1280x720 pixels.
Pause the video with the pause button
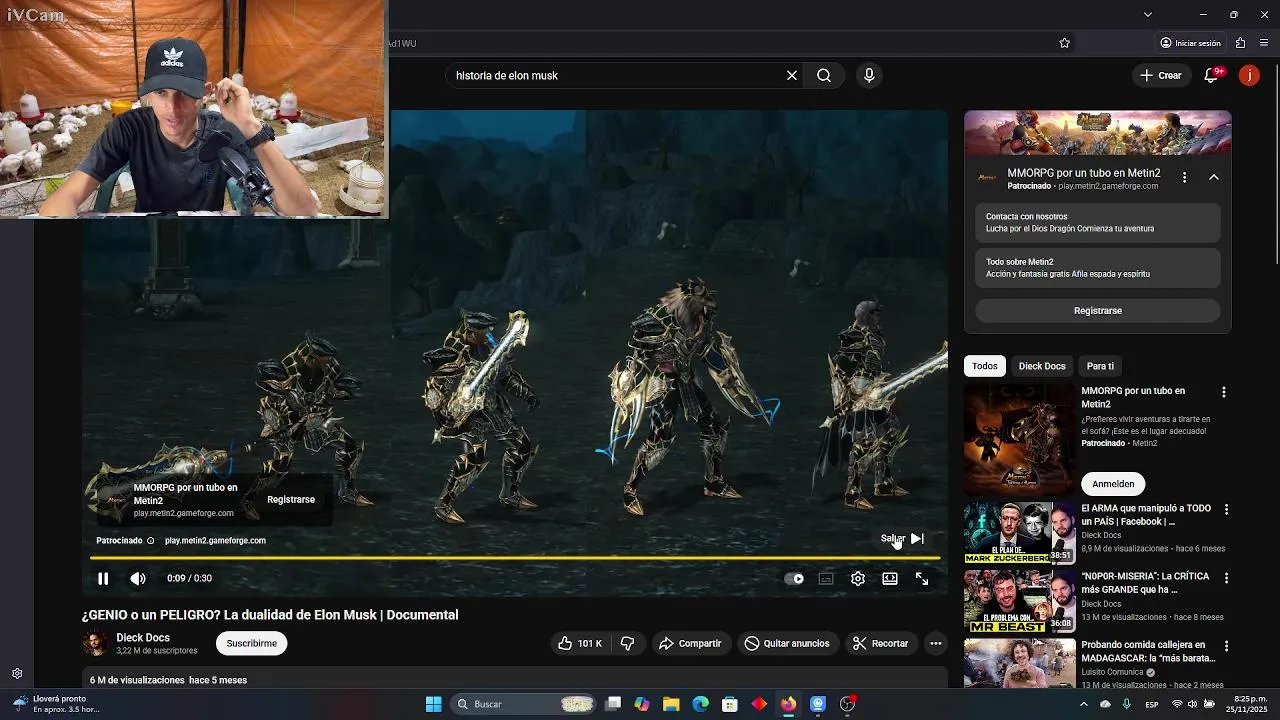click(x=103, y=578)
